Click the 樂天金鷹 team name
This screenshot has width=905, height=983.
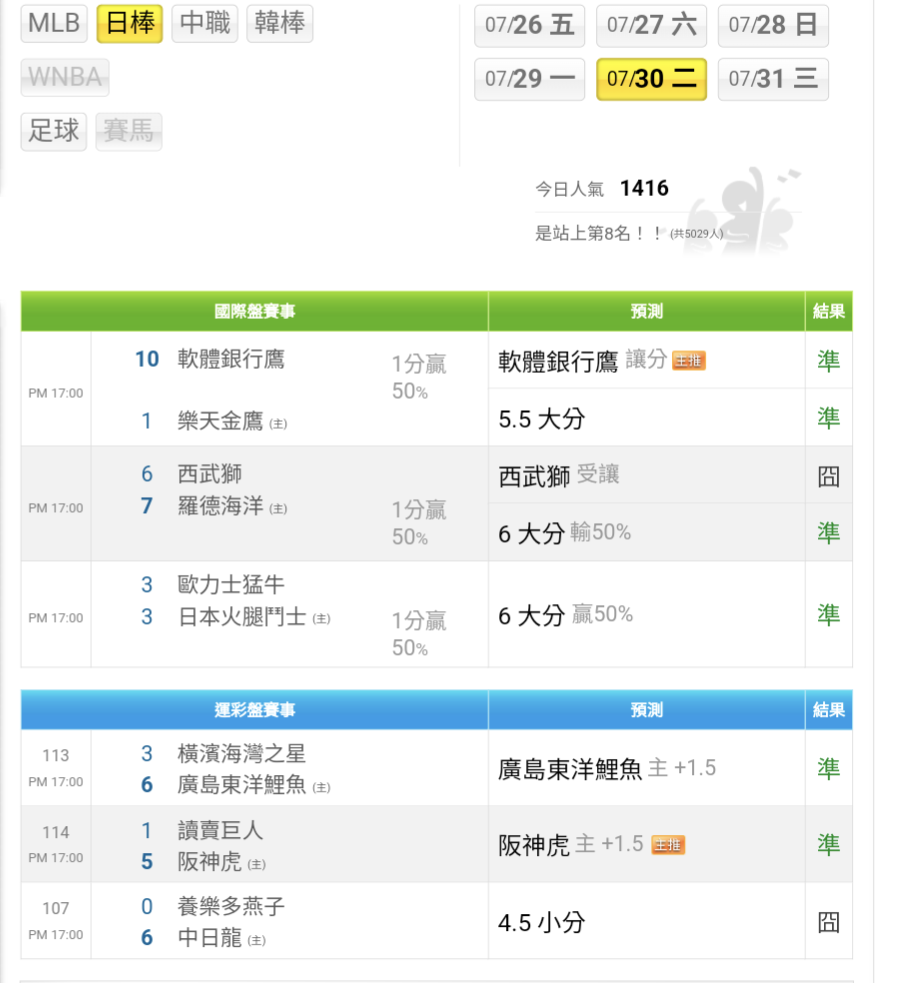coord(220,421)
